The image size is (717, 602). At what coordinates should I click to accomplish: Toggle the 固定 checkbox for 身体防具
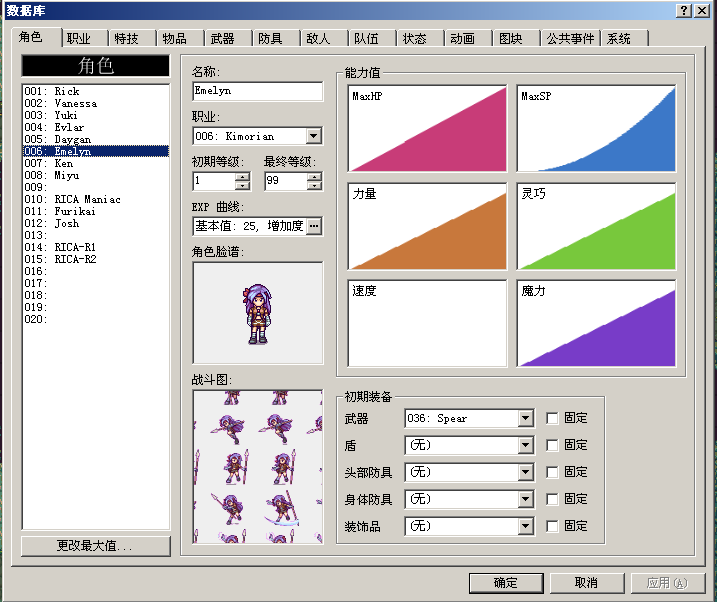pos(552,499)
